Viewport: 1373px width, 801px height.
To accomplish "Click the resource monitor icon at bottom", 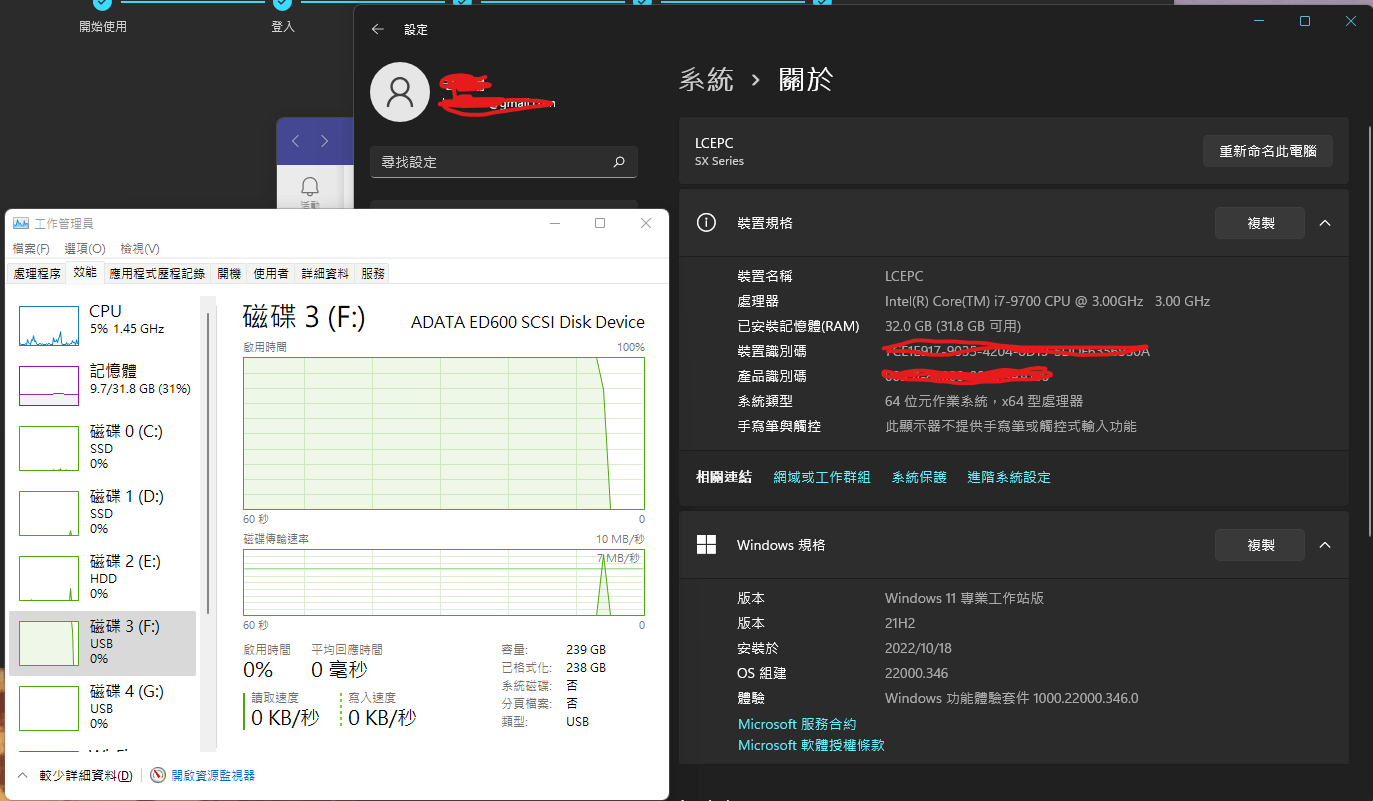I will [158, 775].
